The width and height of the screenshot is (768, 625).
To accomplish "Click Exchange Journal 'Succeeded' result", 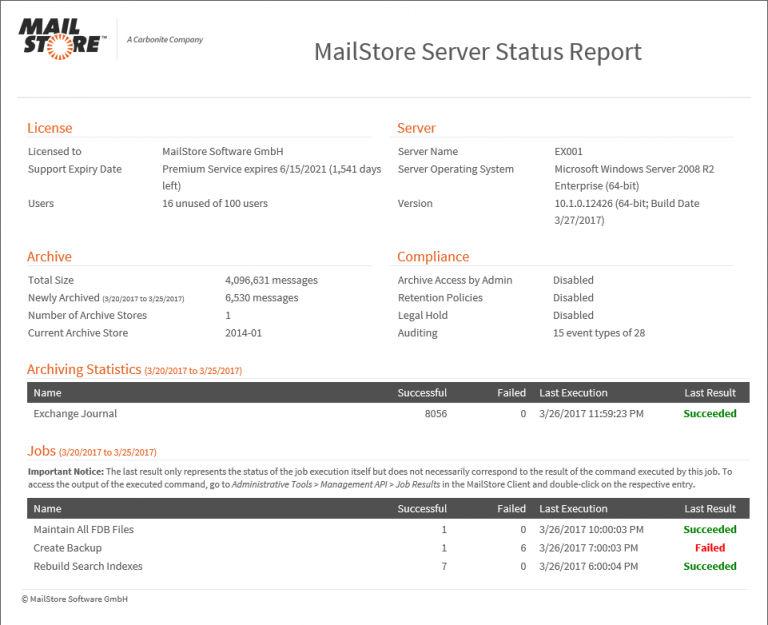I will click(x=710, y=413).
